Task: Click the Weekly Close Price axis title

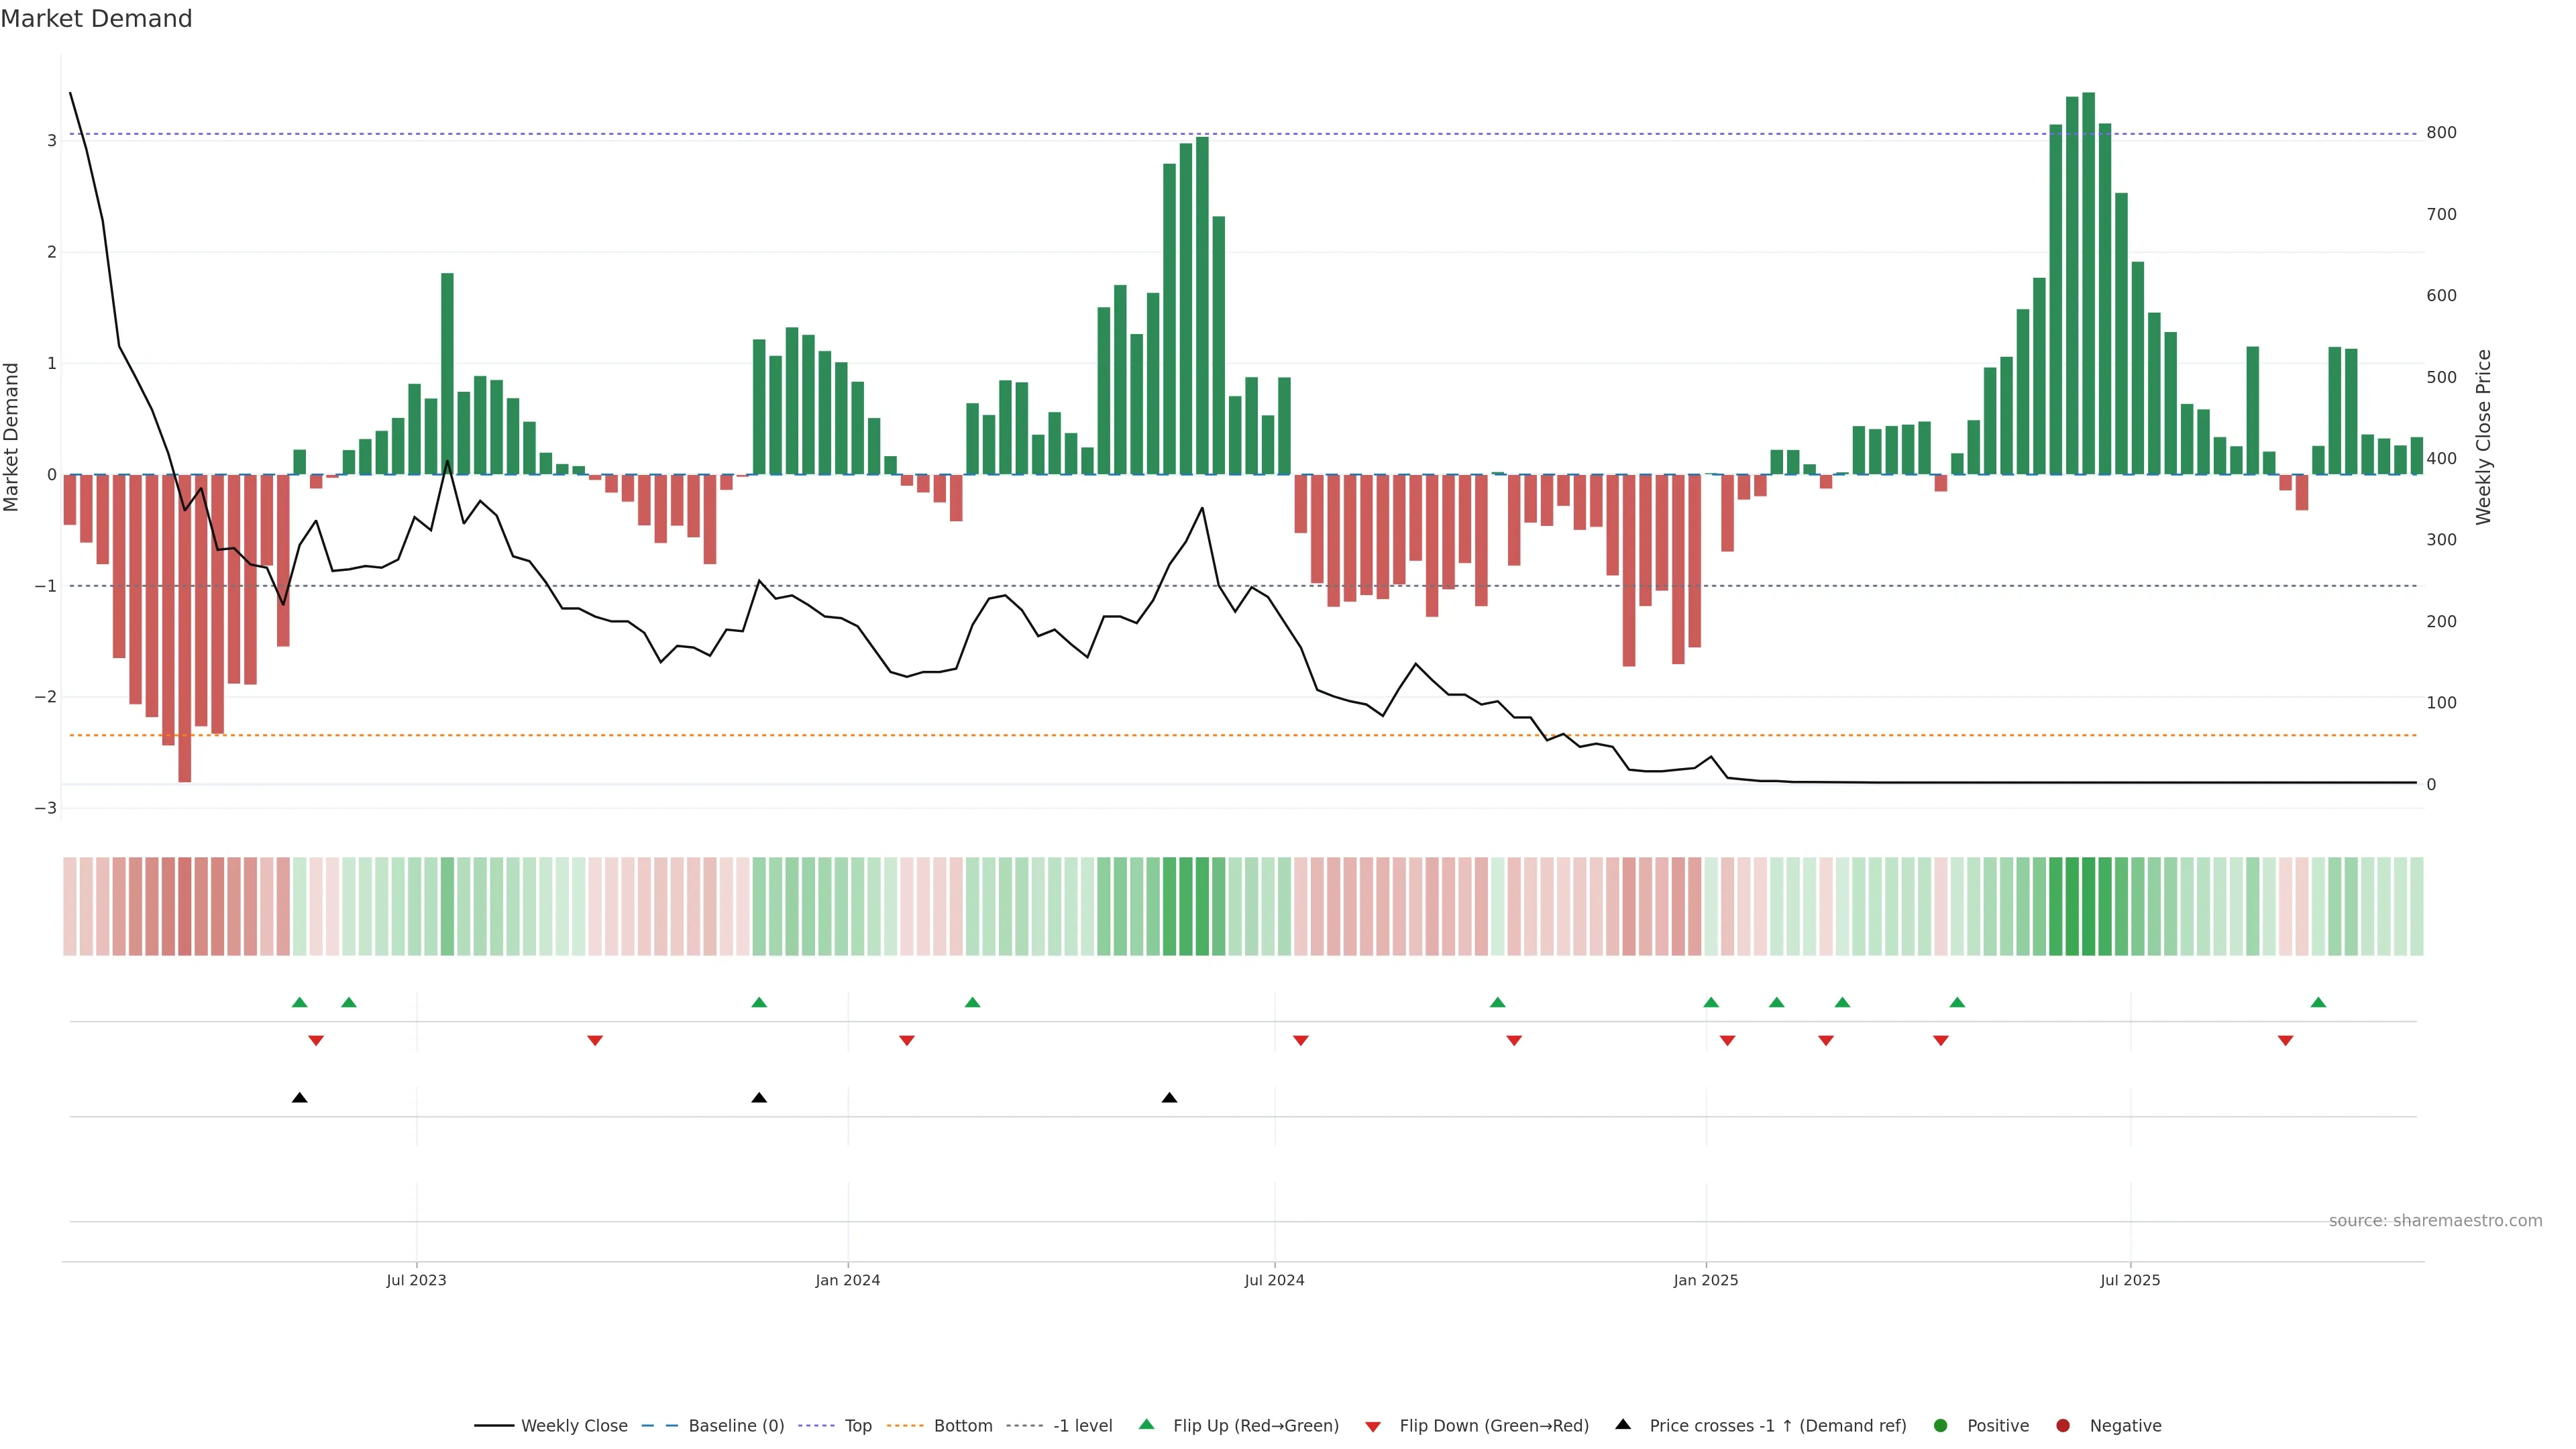Action: 2484,437
